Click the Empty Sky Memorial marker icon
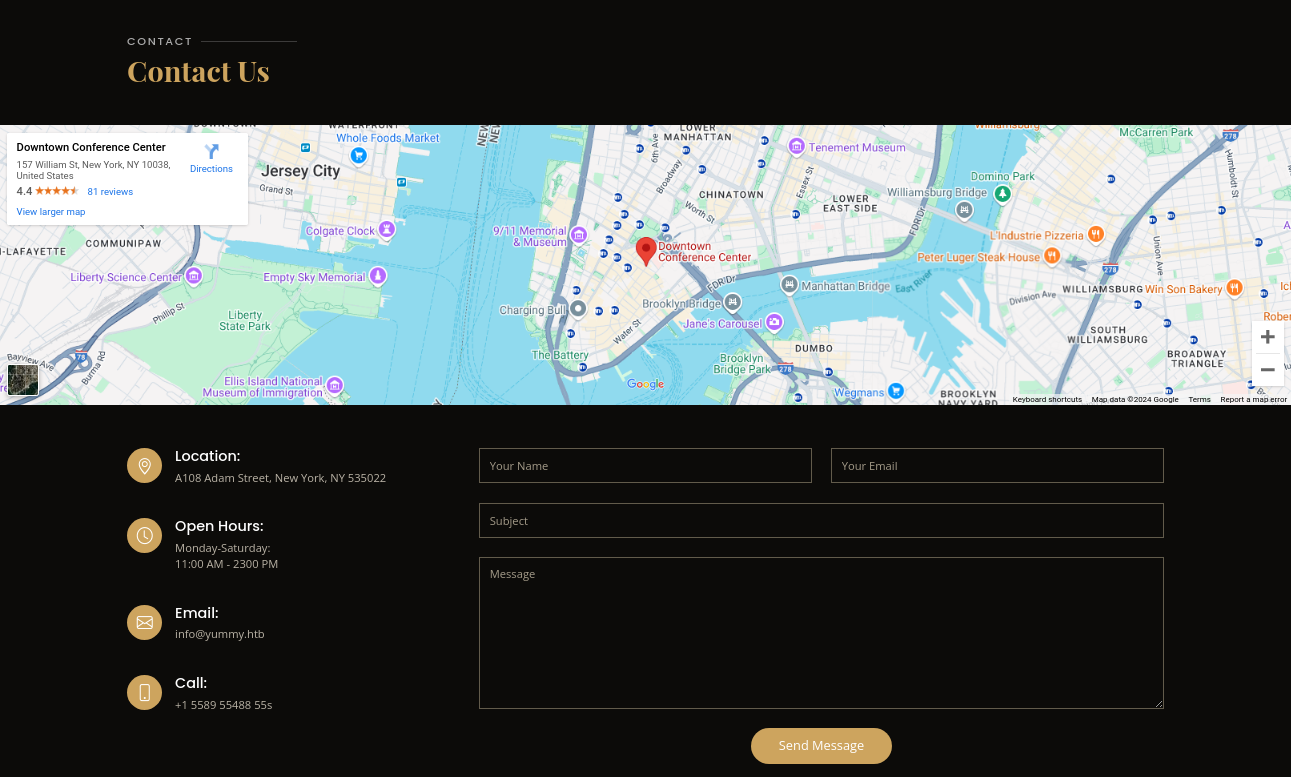The width and height of the screenshot is (1291, 777). click(378, 275)
